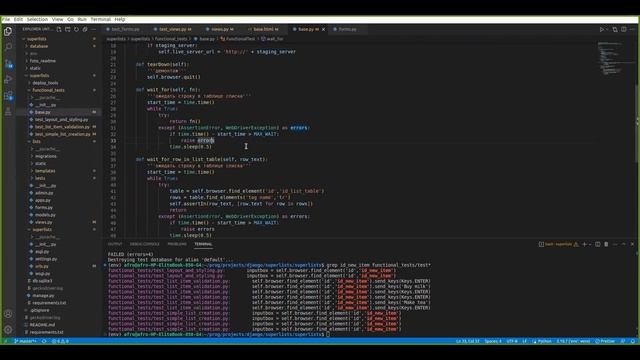Open the Search view in activity bar
Screen dimensions: 640x360
[x=8, y=47]
